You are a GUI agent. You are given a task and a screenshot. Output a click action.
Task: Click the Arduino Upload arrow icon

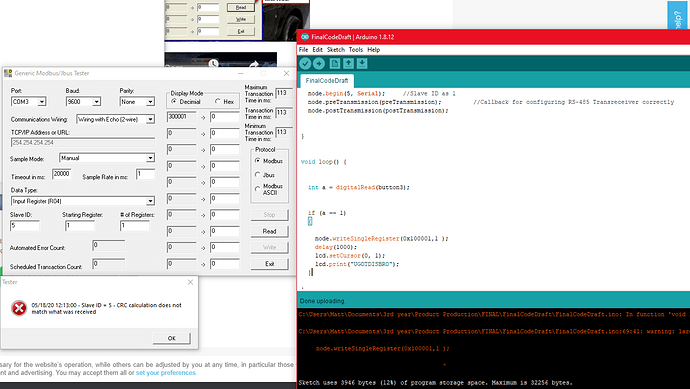tap(319, 64)
